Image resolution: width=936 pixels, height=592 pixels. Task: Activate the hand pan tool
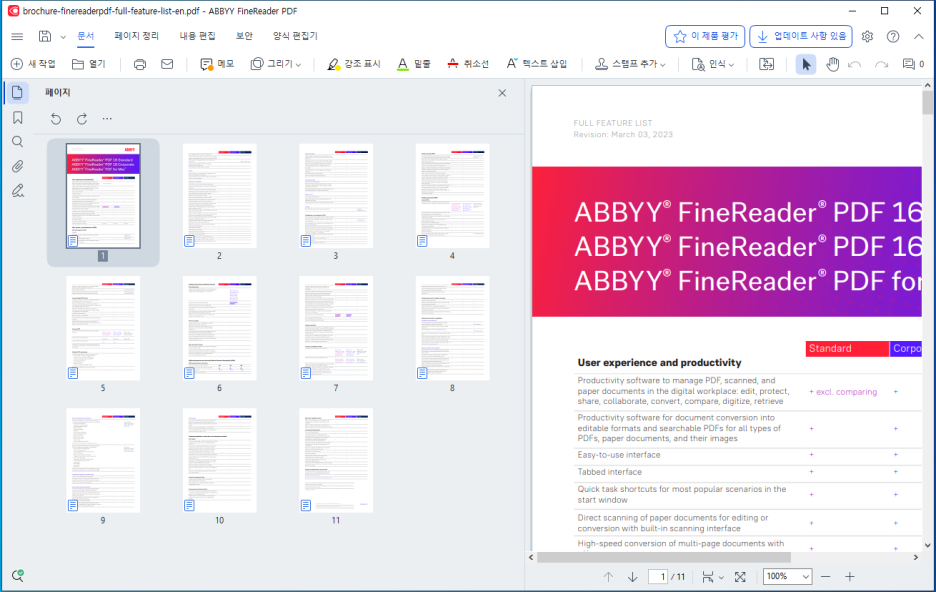(x=832, y=64)
